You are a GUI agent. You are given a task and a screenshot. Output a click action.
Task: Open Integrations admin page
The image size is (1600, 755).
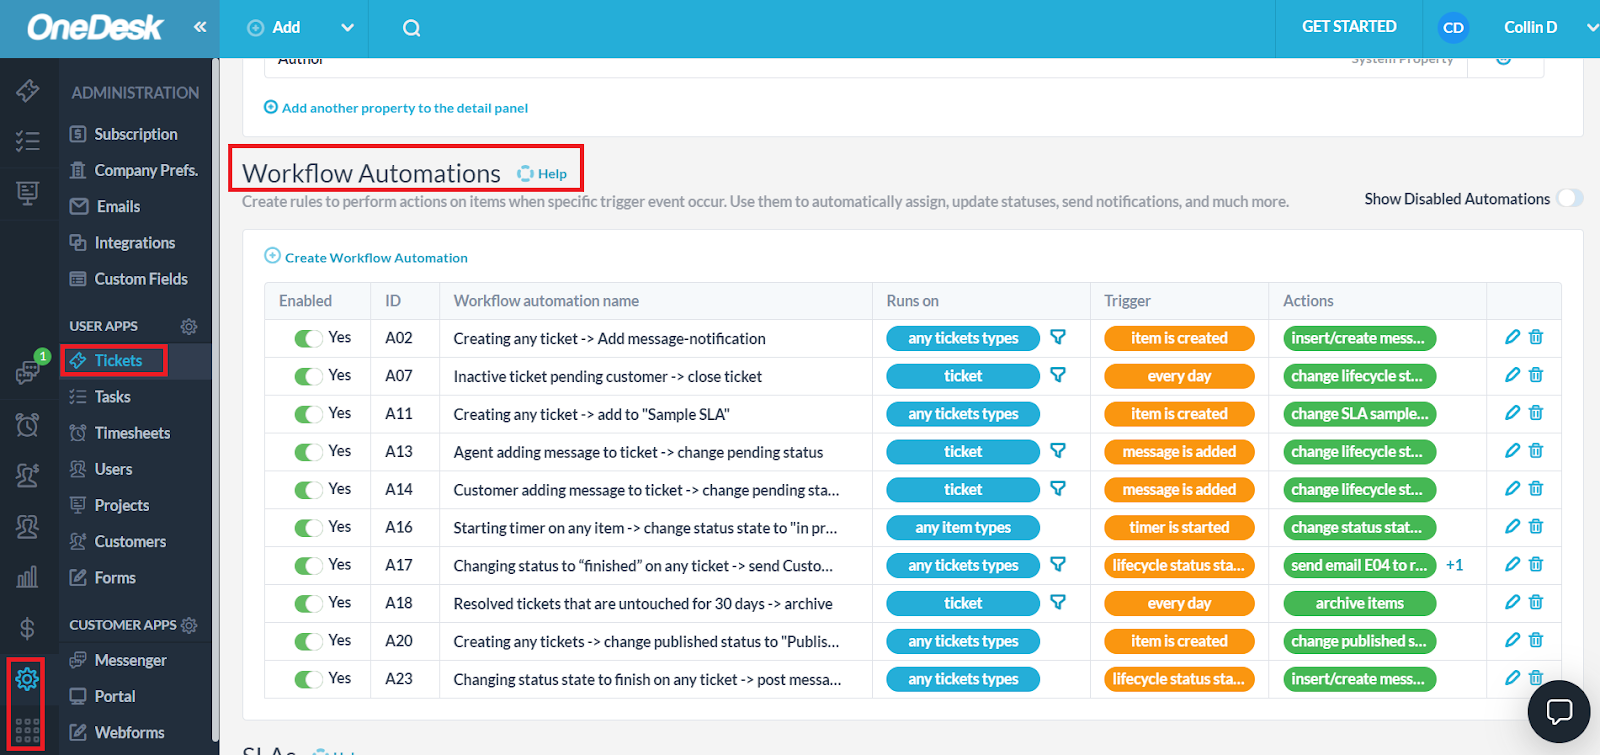[x=135, y=243]
